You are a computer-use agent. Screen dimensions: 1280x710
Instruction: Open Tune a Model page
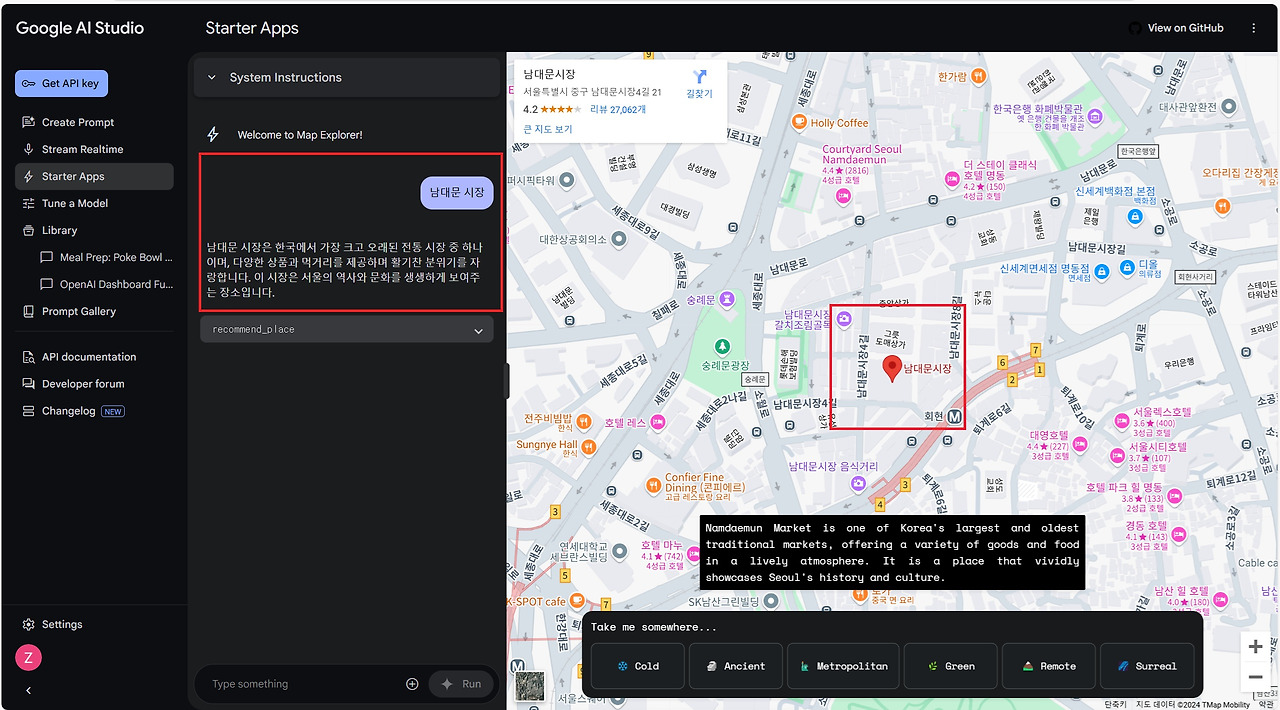click(x=75, y=203)
